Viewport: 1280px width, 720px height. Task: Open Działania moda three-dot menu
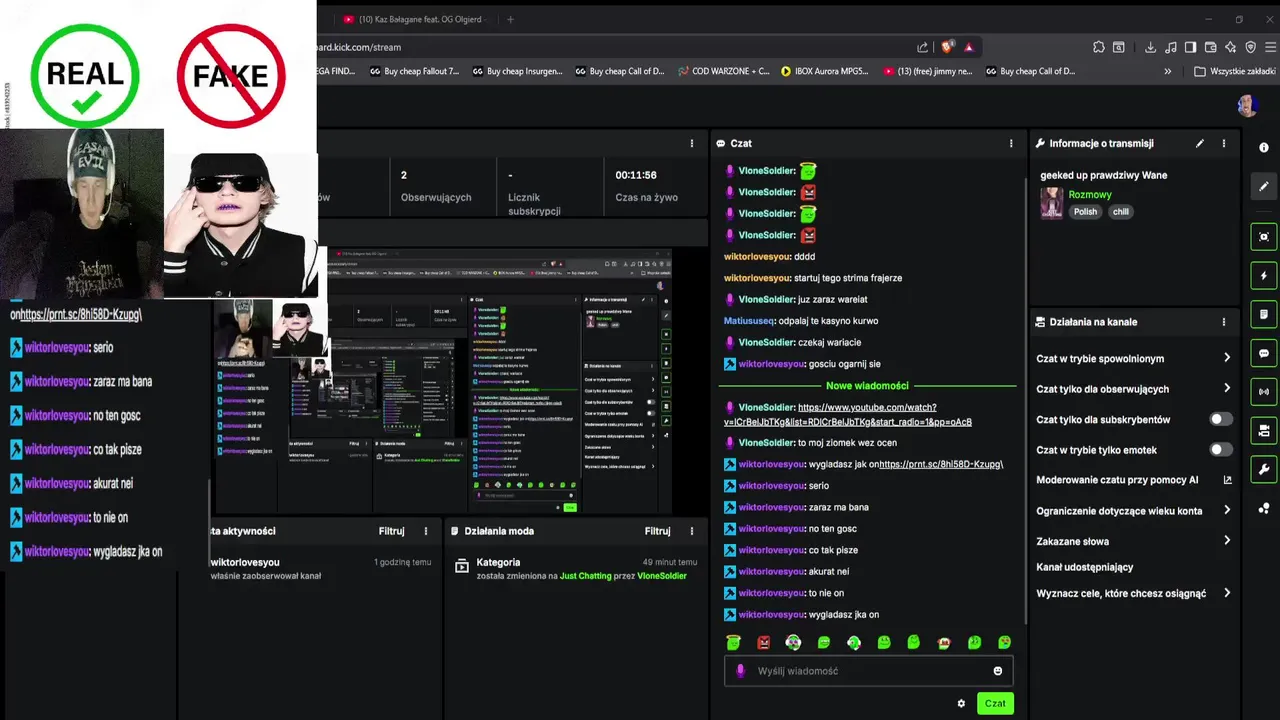(692, 531)
